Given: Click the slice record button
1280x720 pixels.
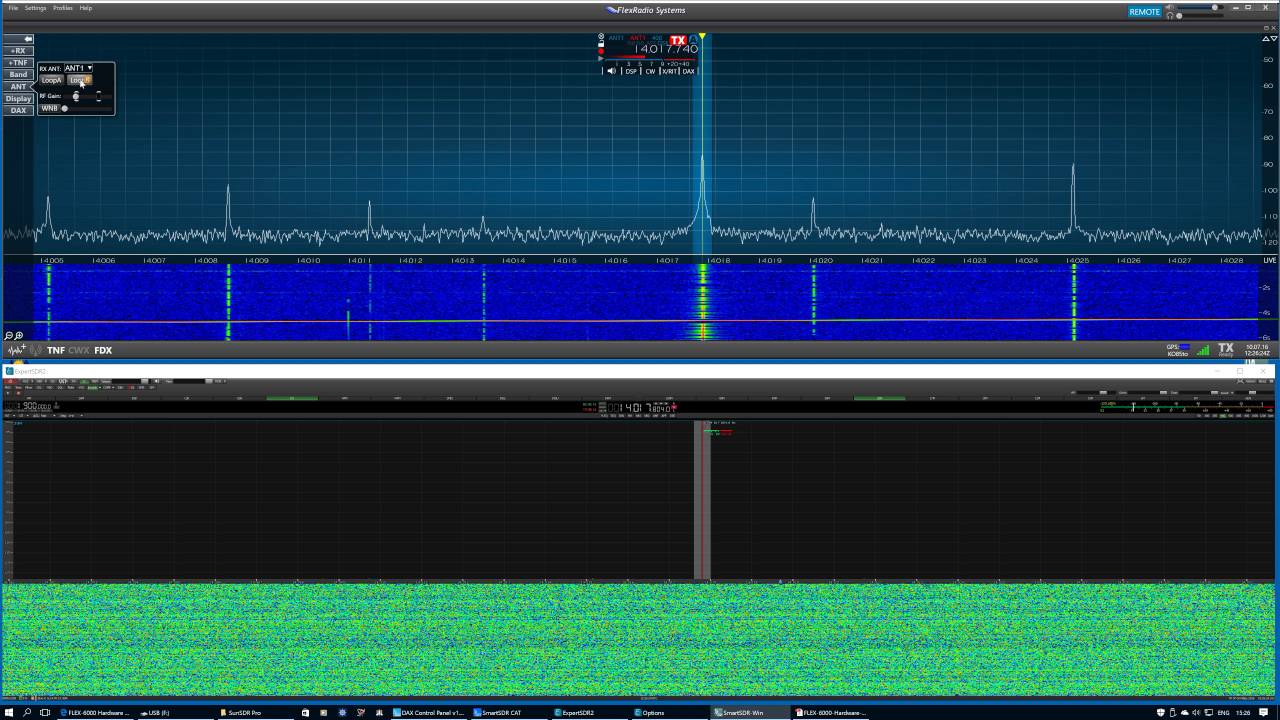Looking at the screenshot, I should [x=601, y=51].
